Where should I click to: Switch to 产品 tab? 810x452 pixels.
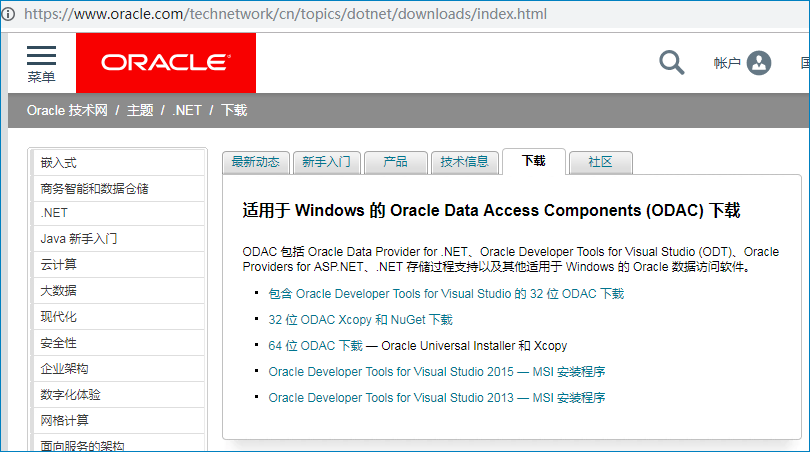(x=396, y=162)
